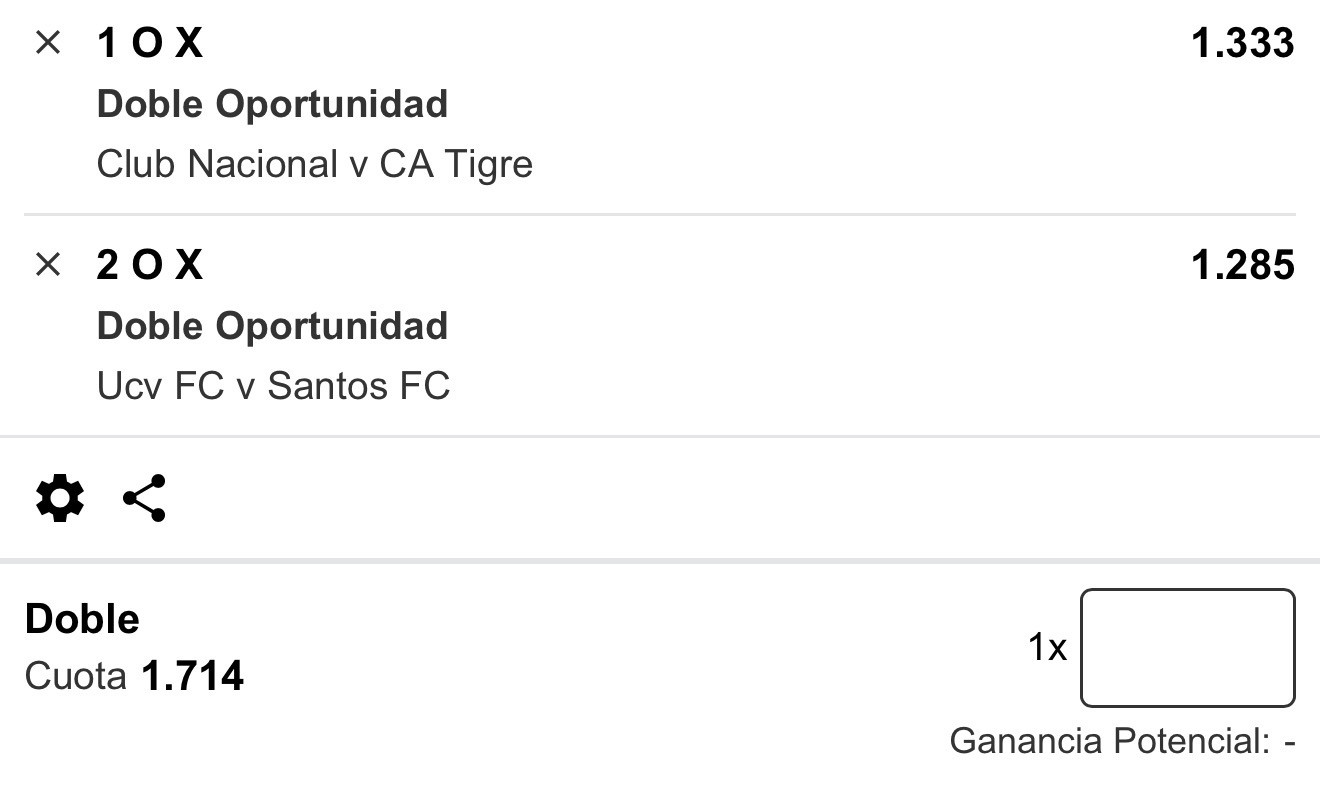Image resolution: width=1320 pixels, height=805 pixels.
Task: Select the Doble bet type heading
Action: pyautogui.click(x=82, y=619)
